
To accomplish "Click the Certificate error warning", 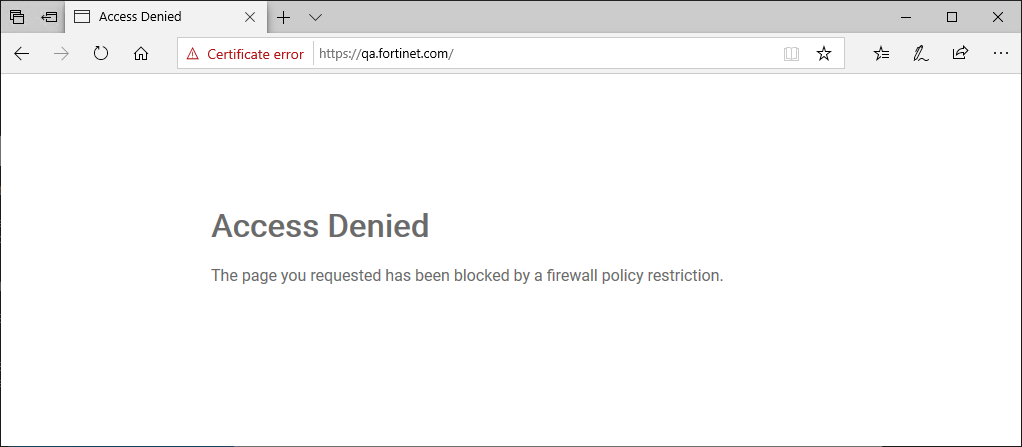I will (x=245, y=54).
